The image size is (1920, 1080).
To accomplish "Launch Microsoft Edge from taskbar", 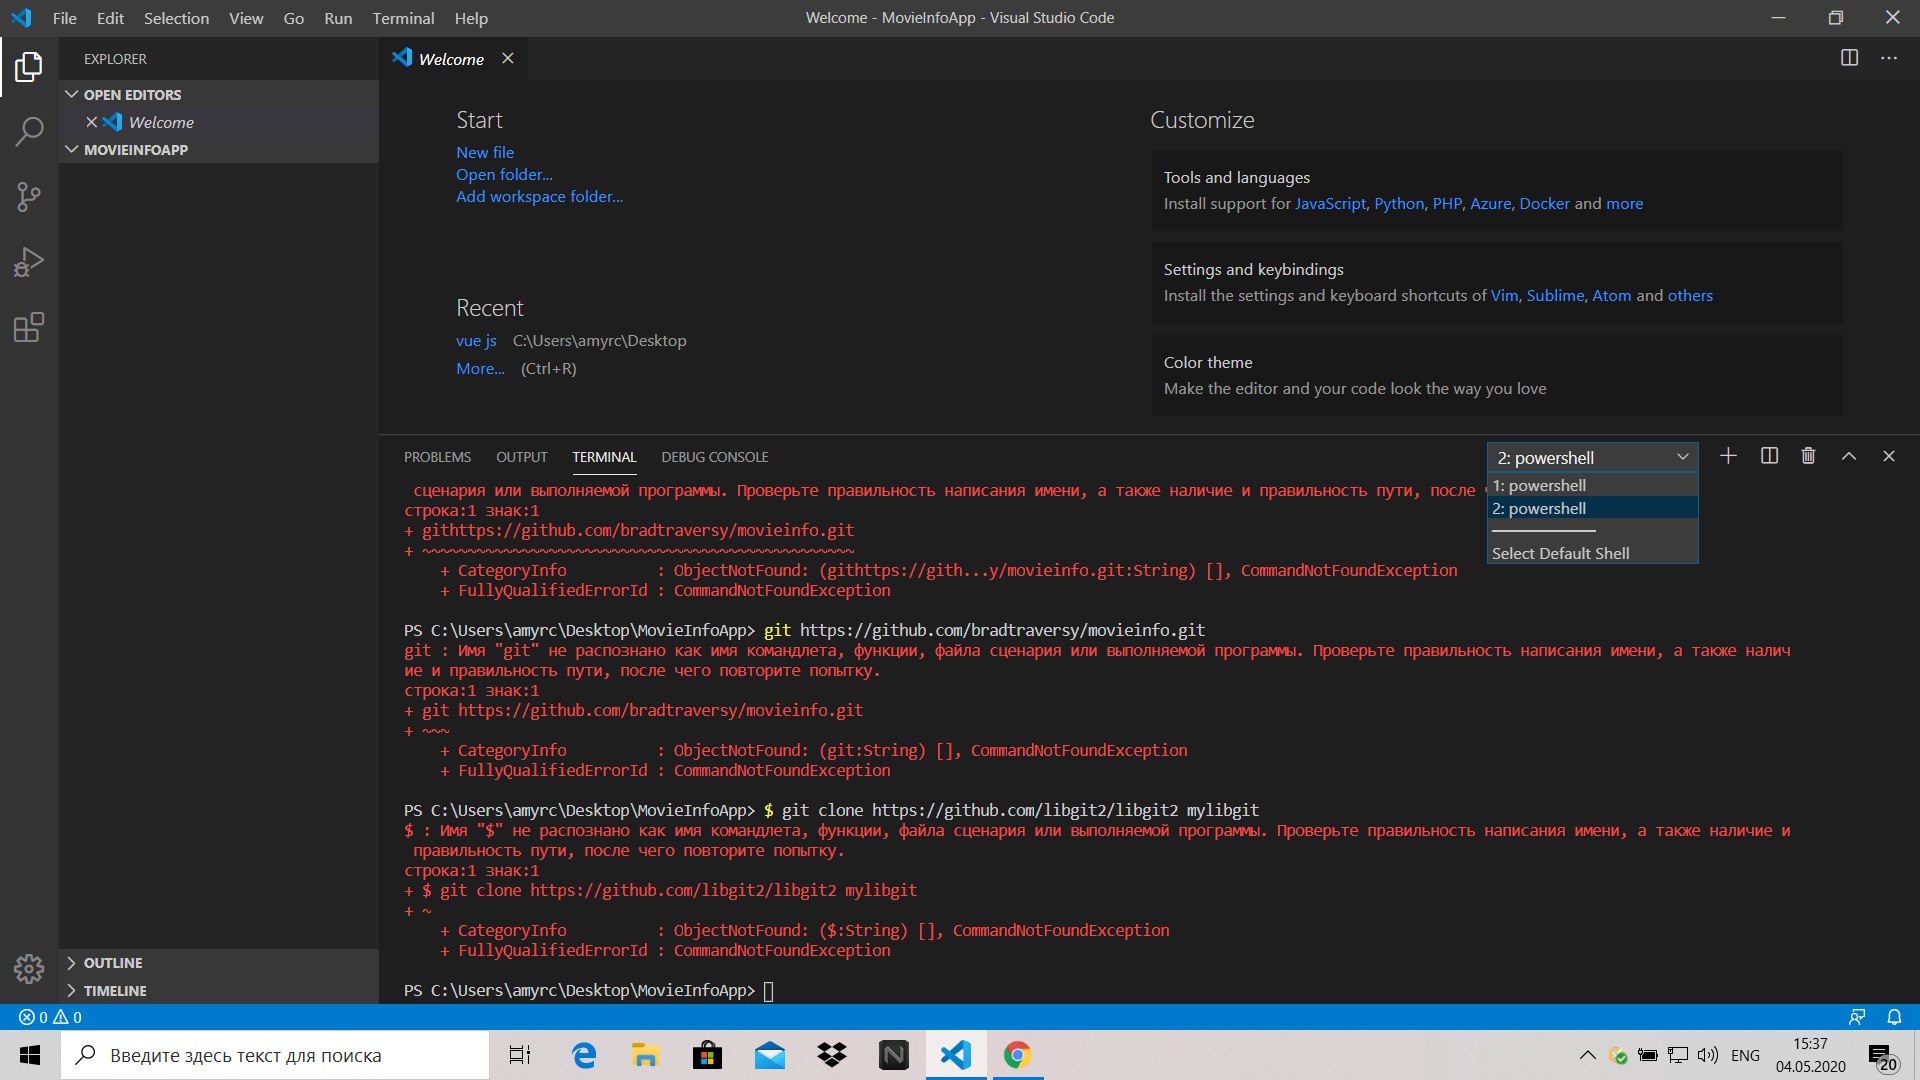I will click(583, 1055).
